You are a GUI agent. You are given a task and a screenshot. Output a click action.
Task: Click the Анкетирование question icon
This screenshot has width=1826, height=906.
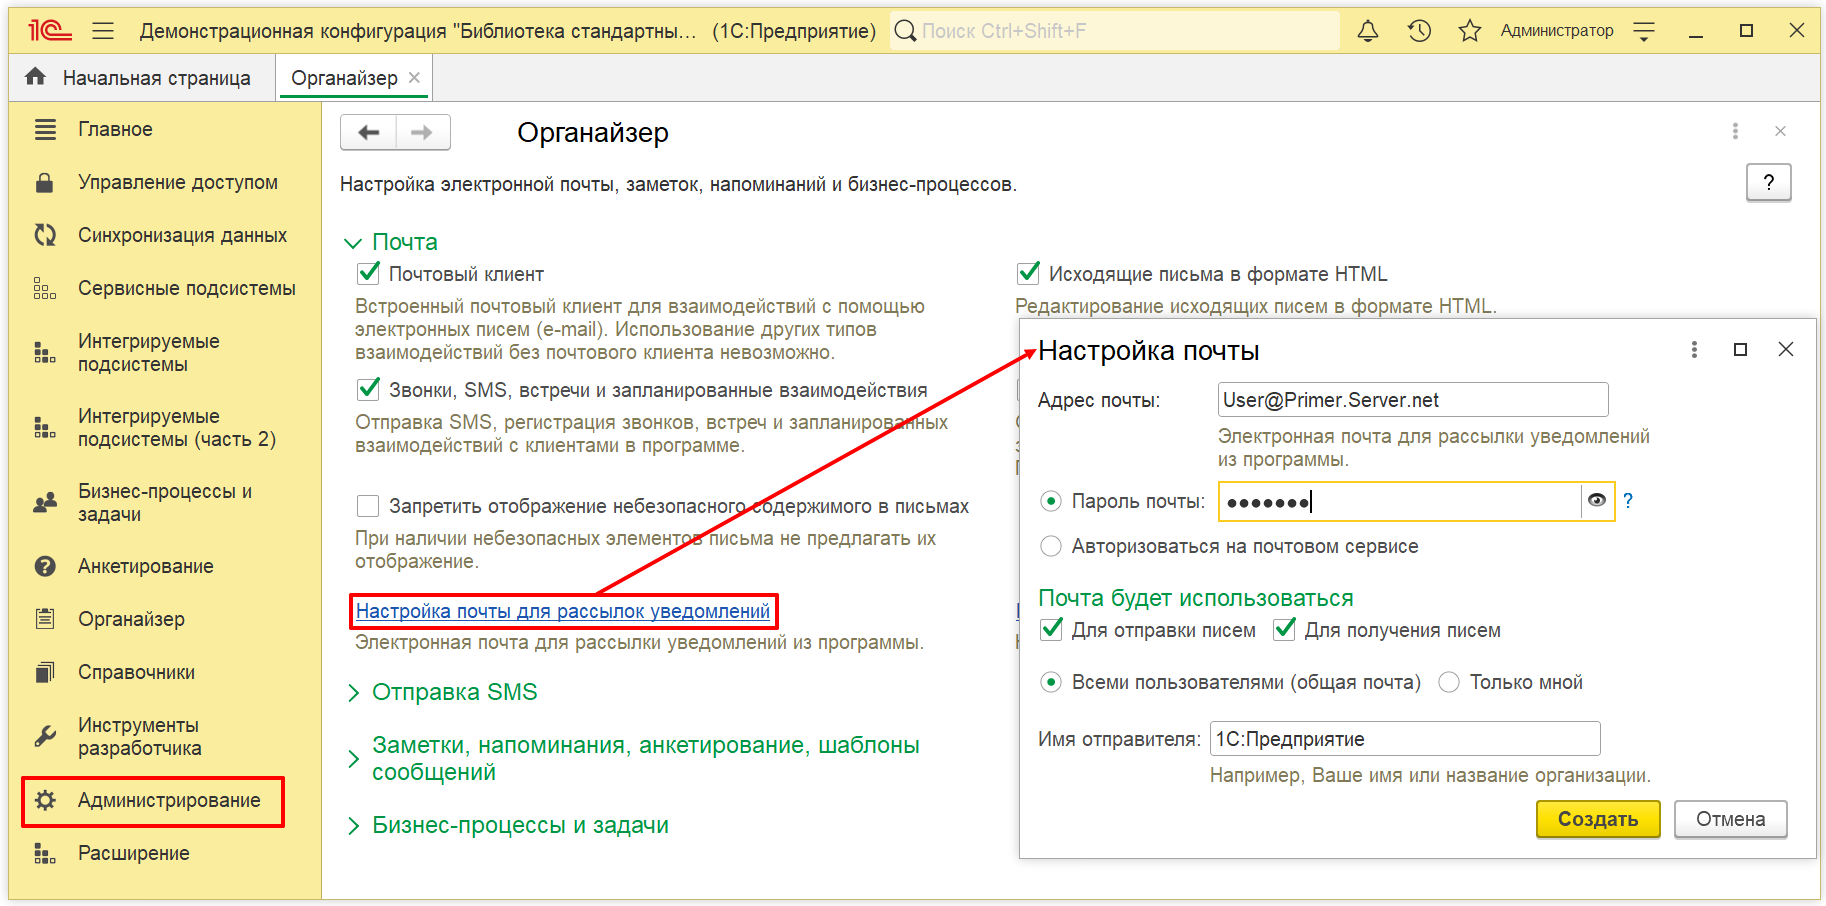pos(45,566)
